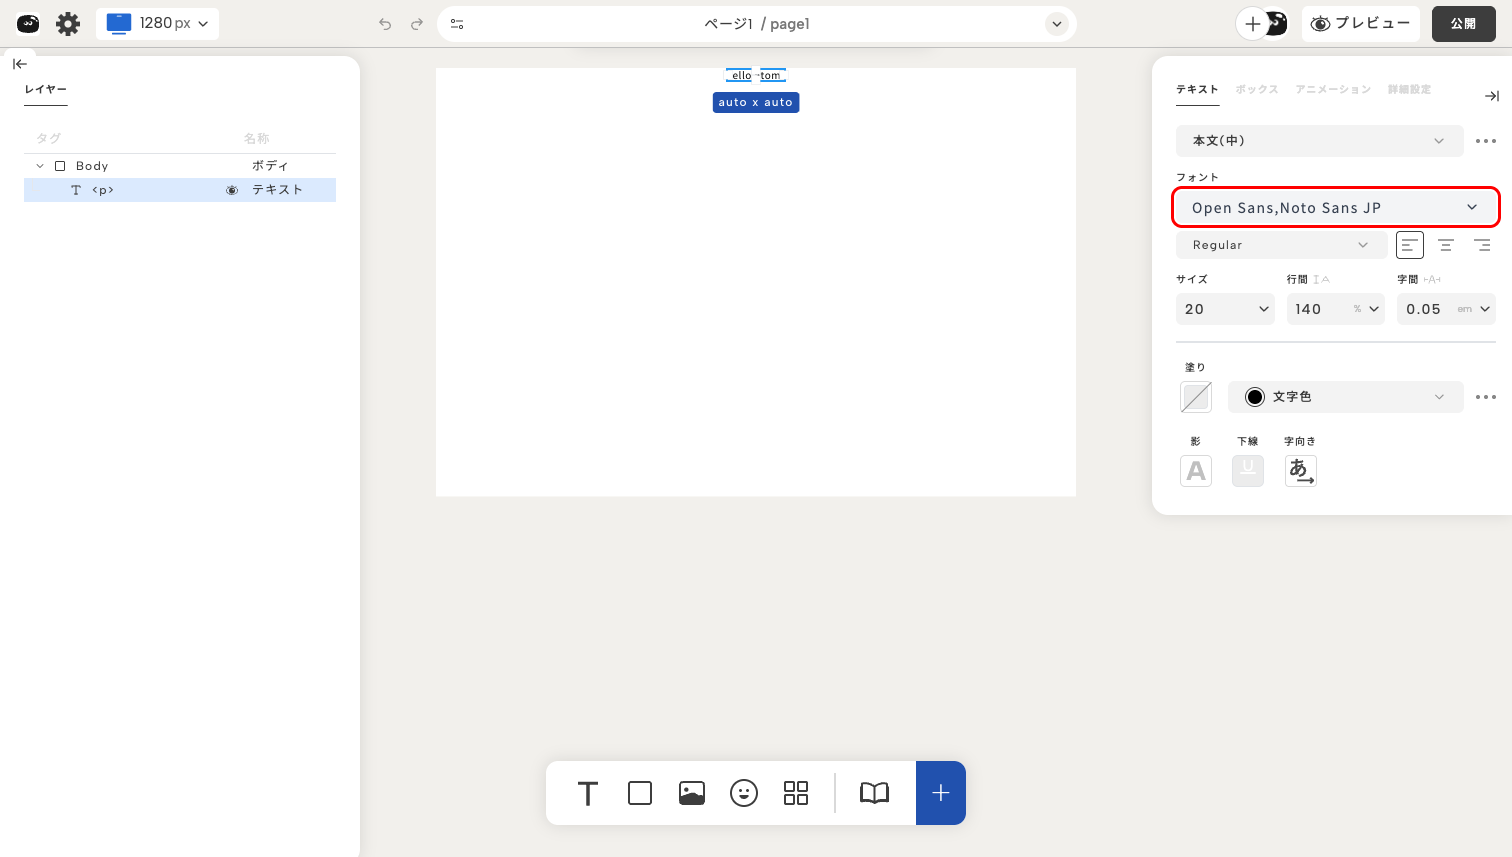The width and height of the screenshot is (1512, 857).
Task: Select the Box rectangle tool
Action: tap(640, 793)
